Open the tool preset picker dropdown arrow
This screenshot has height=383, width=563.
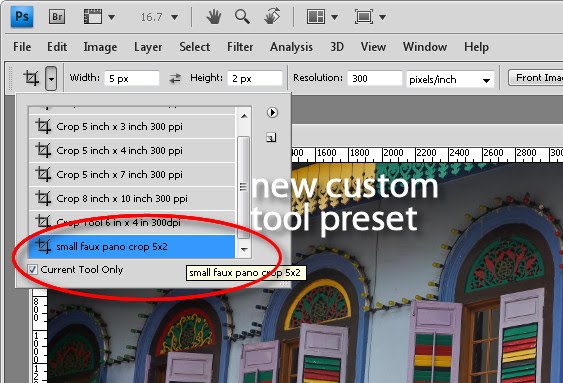[51, 78]
